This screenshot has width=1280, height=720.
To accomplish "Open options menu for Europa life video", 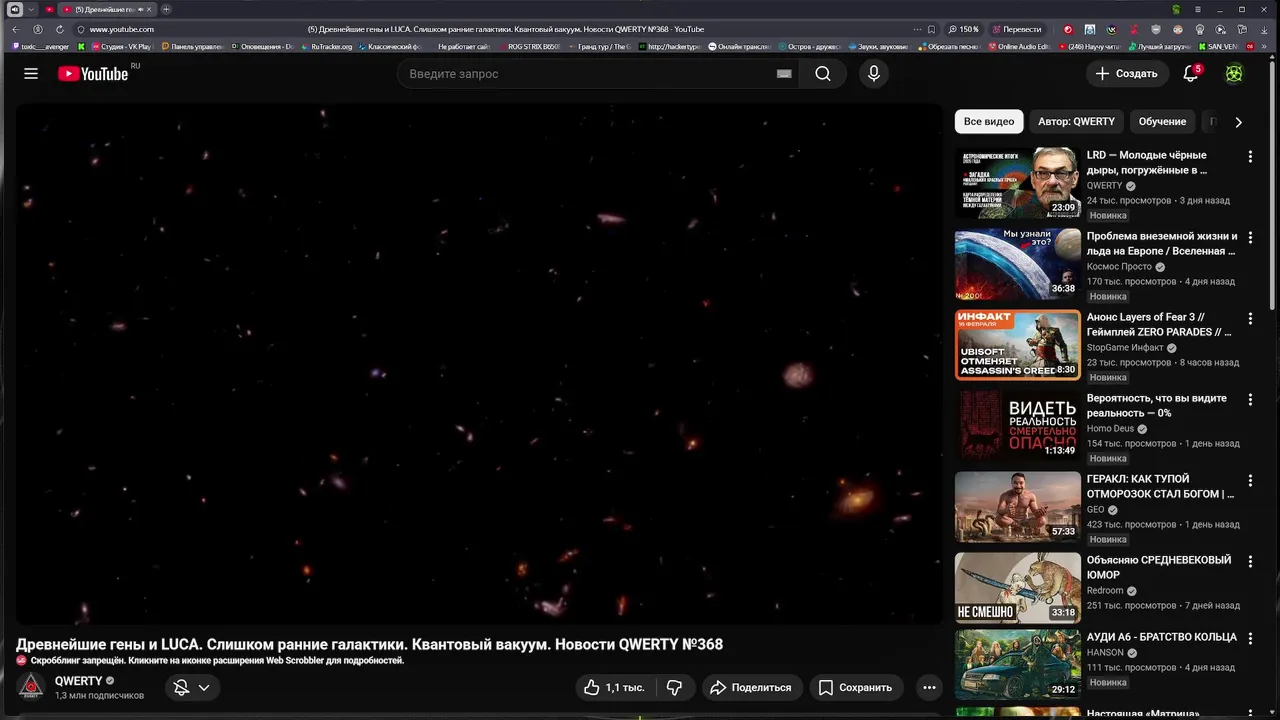I will pyautogui.click(x=1249, y=237).
